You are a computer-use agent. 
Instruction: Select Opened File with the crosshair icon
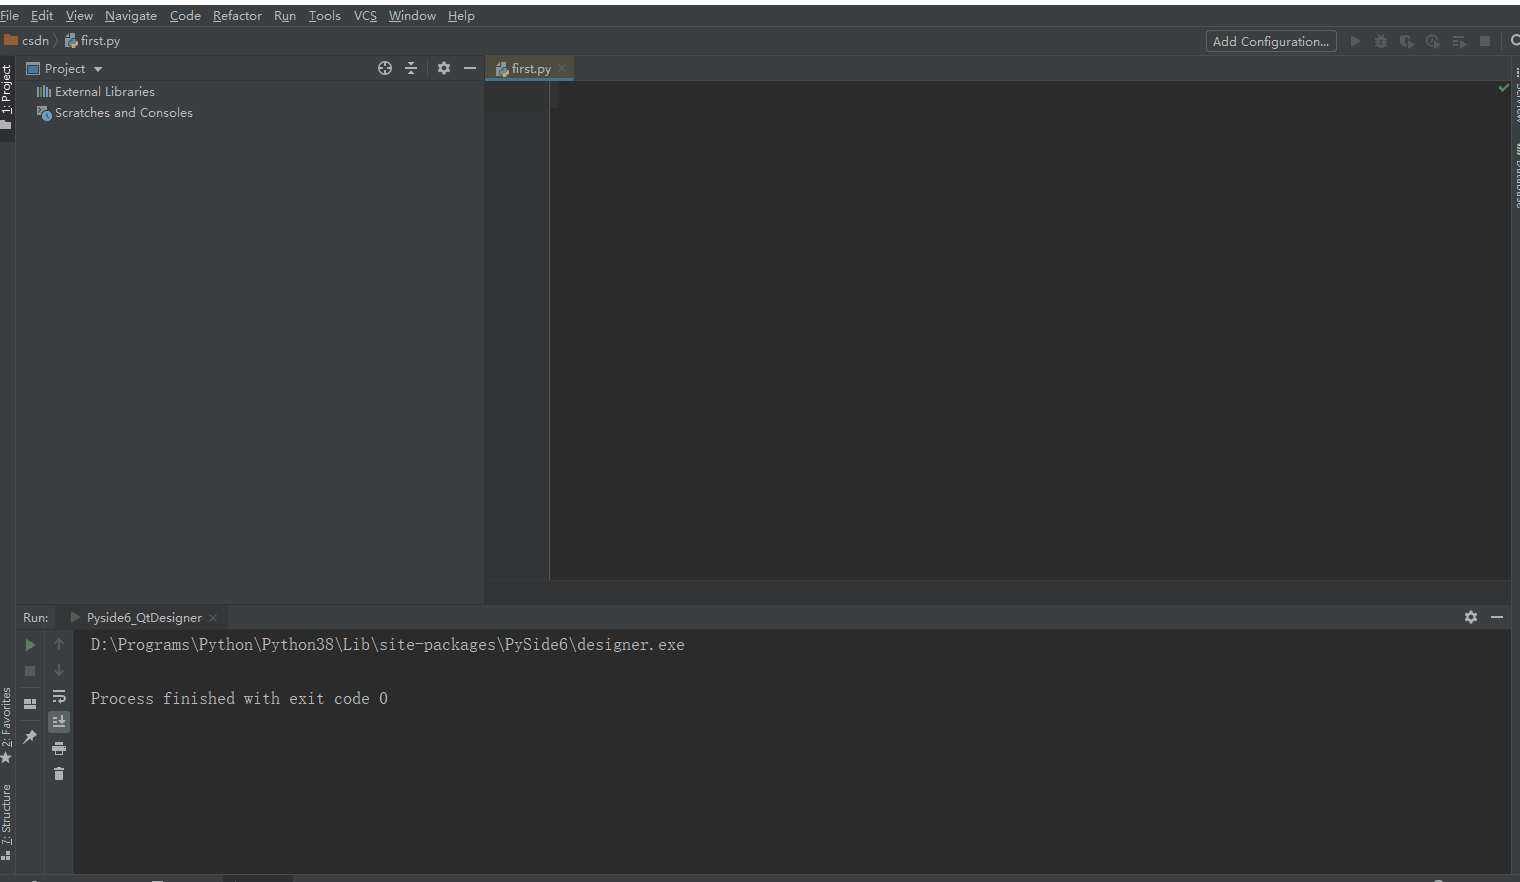[x=385, y=68]
